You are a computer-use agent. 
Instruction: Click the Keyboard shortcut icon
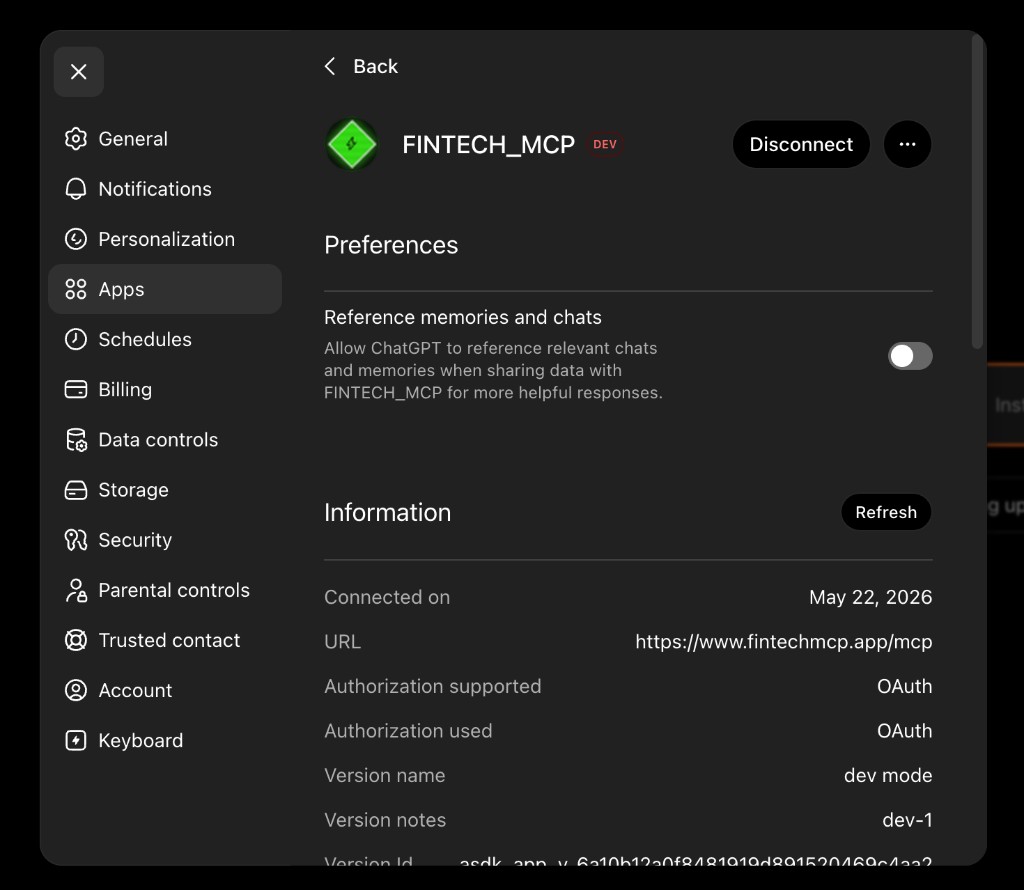tap(76, 740)
